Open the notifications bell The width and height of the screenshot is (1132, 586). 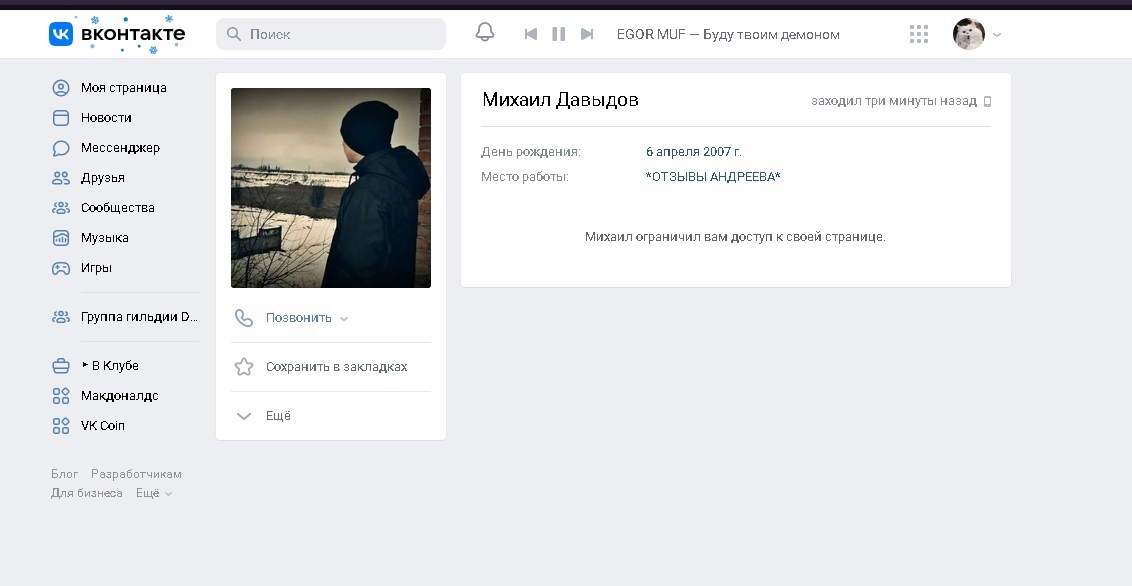(x=485, y=33)
